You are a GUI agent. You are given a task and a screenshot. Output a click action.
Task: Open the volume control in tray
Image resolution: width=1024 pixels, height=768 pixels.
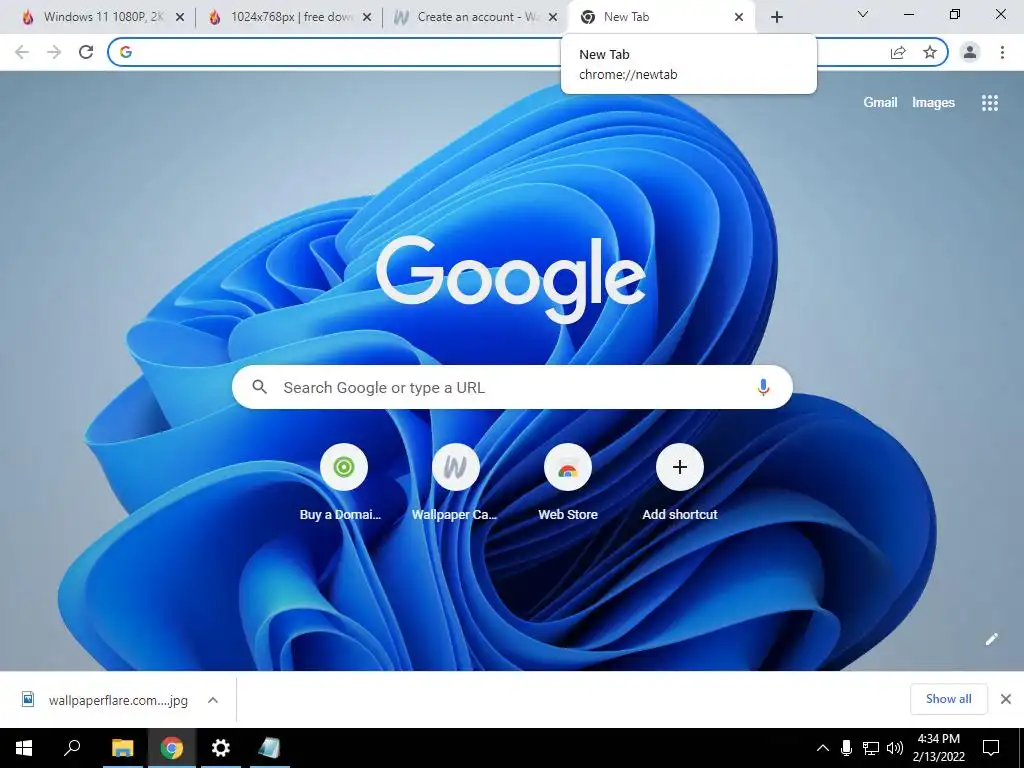click(x=895, y=748)
